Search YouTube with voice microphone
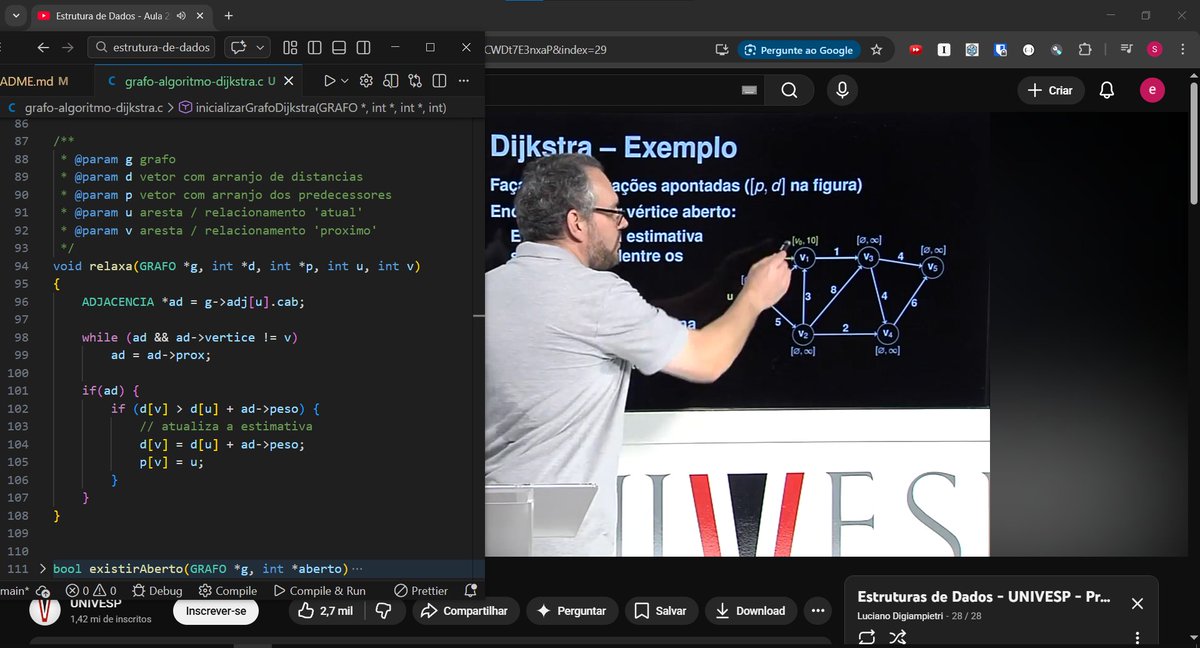This screenshot has height=648, width=1200. click(x=843, y=90)
